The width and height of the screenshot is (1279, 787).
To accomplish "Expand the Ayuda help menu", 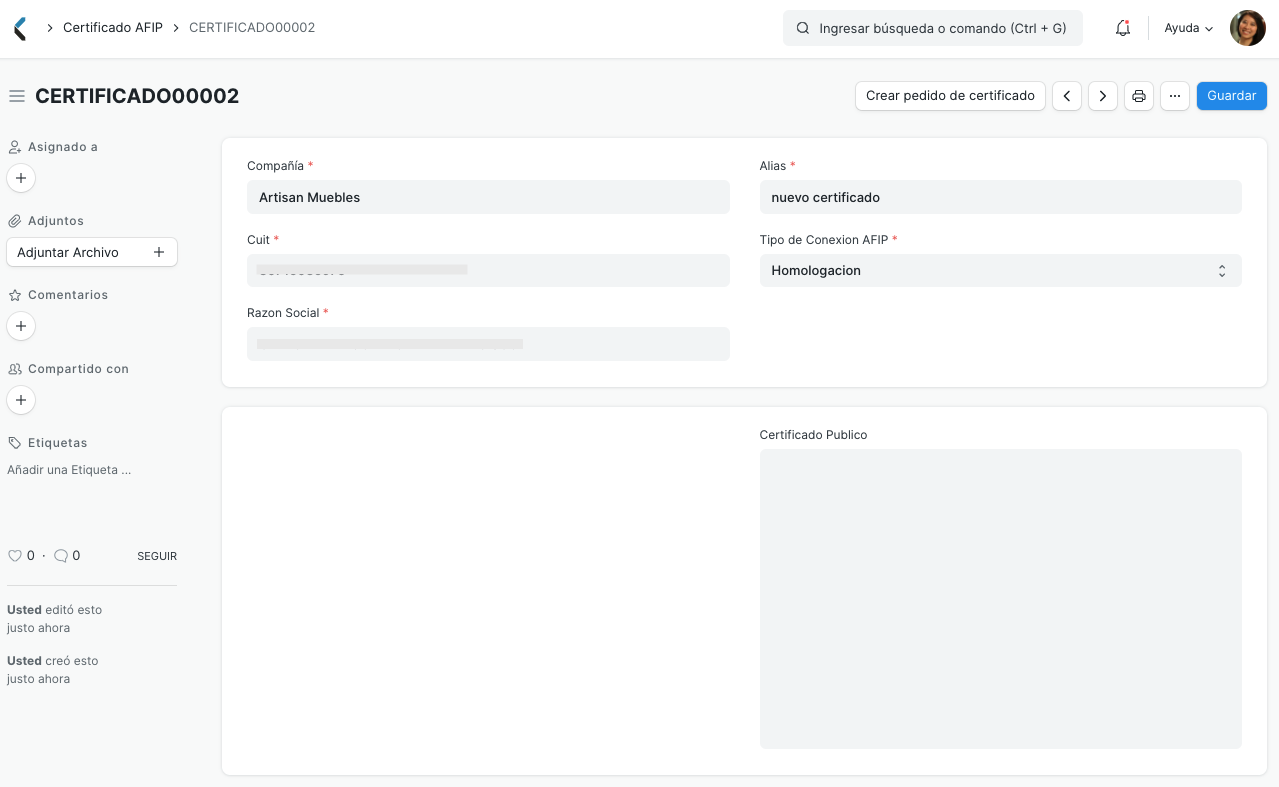I will [x=1189, y=28].
